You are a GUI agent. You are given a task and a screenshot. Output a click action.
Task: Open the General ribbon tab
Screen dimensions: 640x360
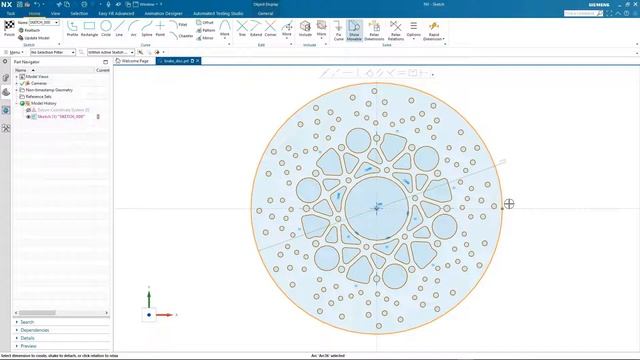pos(265,13)
